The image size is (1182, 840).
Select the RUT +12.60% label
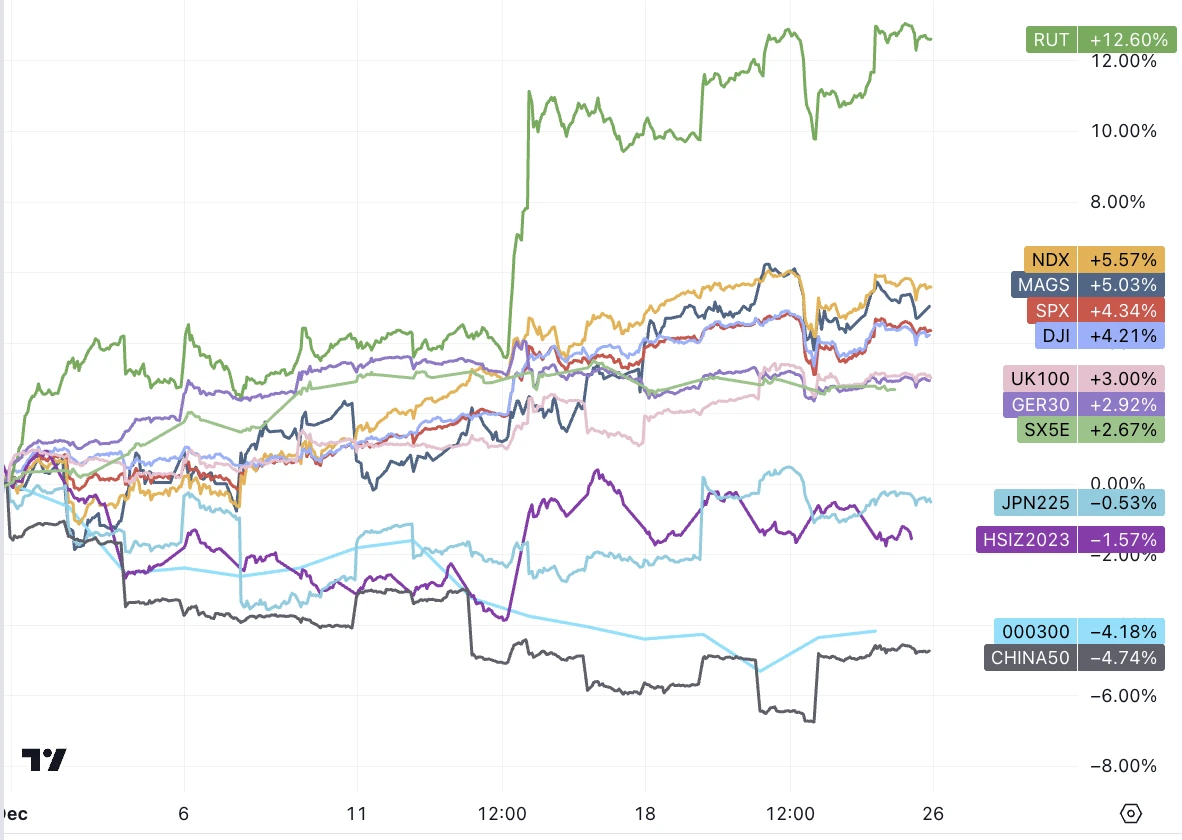point(1101,39)
